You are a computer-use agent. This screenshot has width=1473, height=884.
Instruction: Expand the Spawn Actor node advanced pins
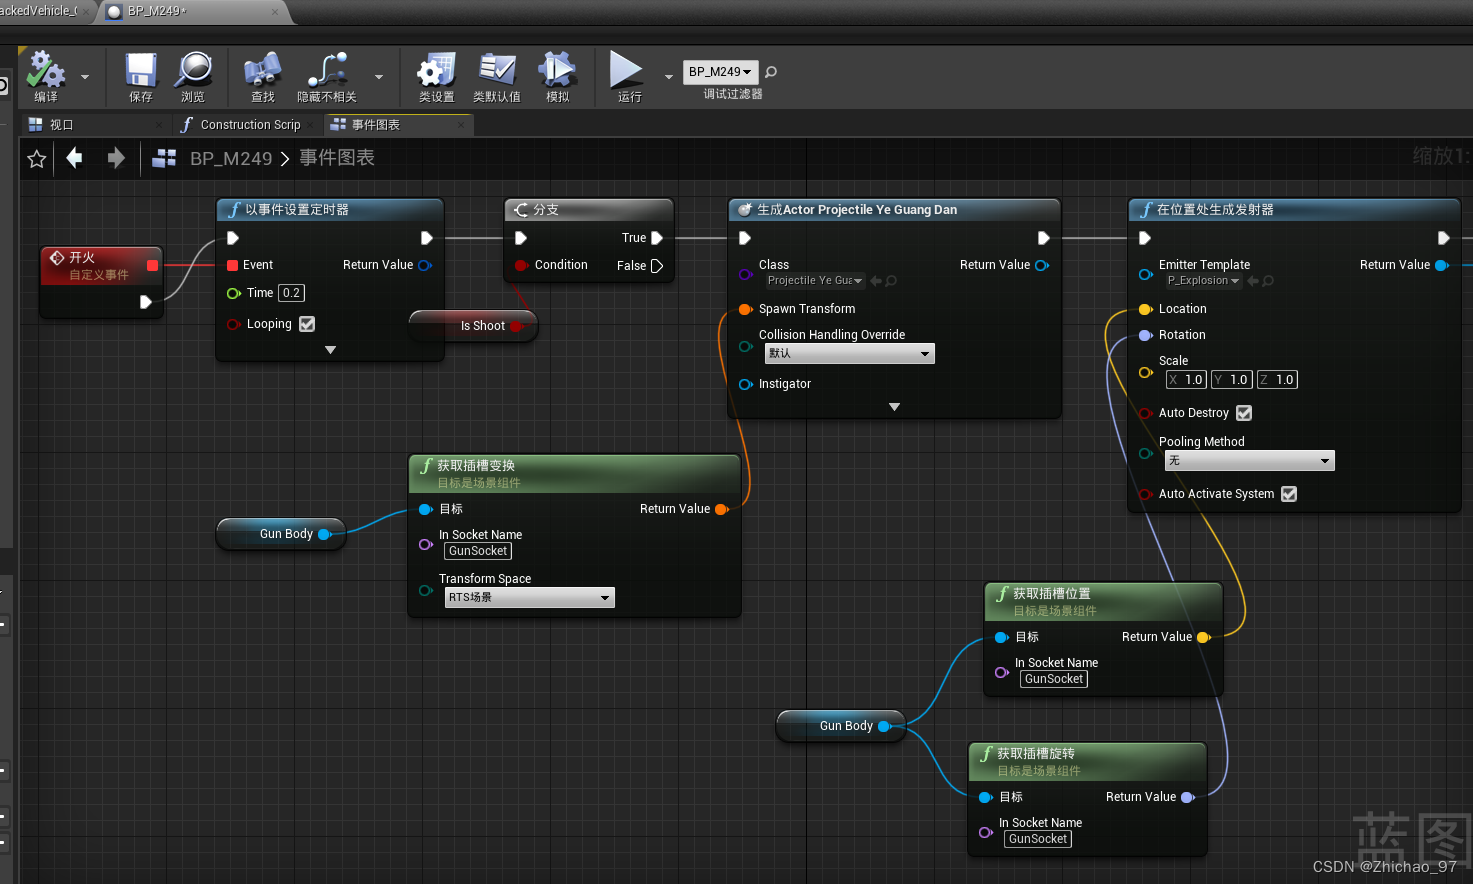coord(894,407)
